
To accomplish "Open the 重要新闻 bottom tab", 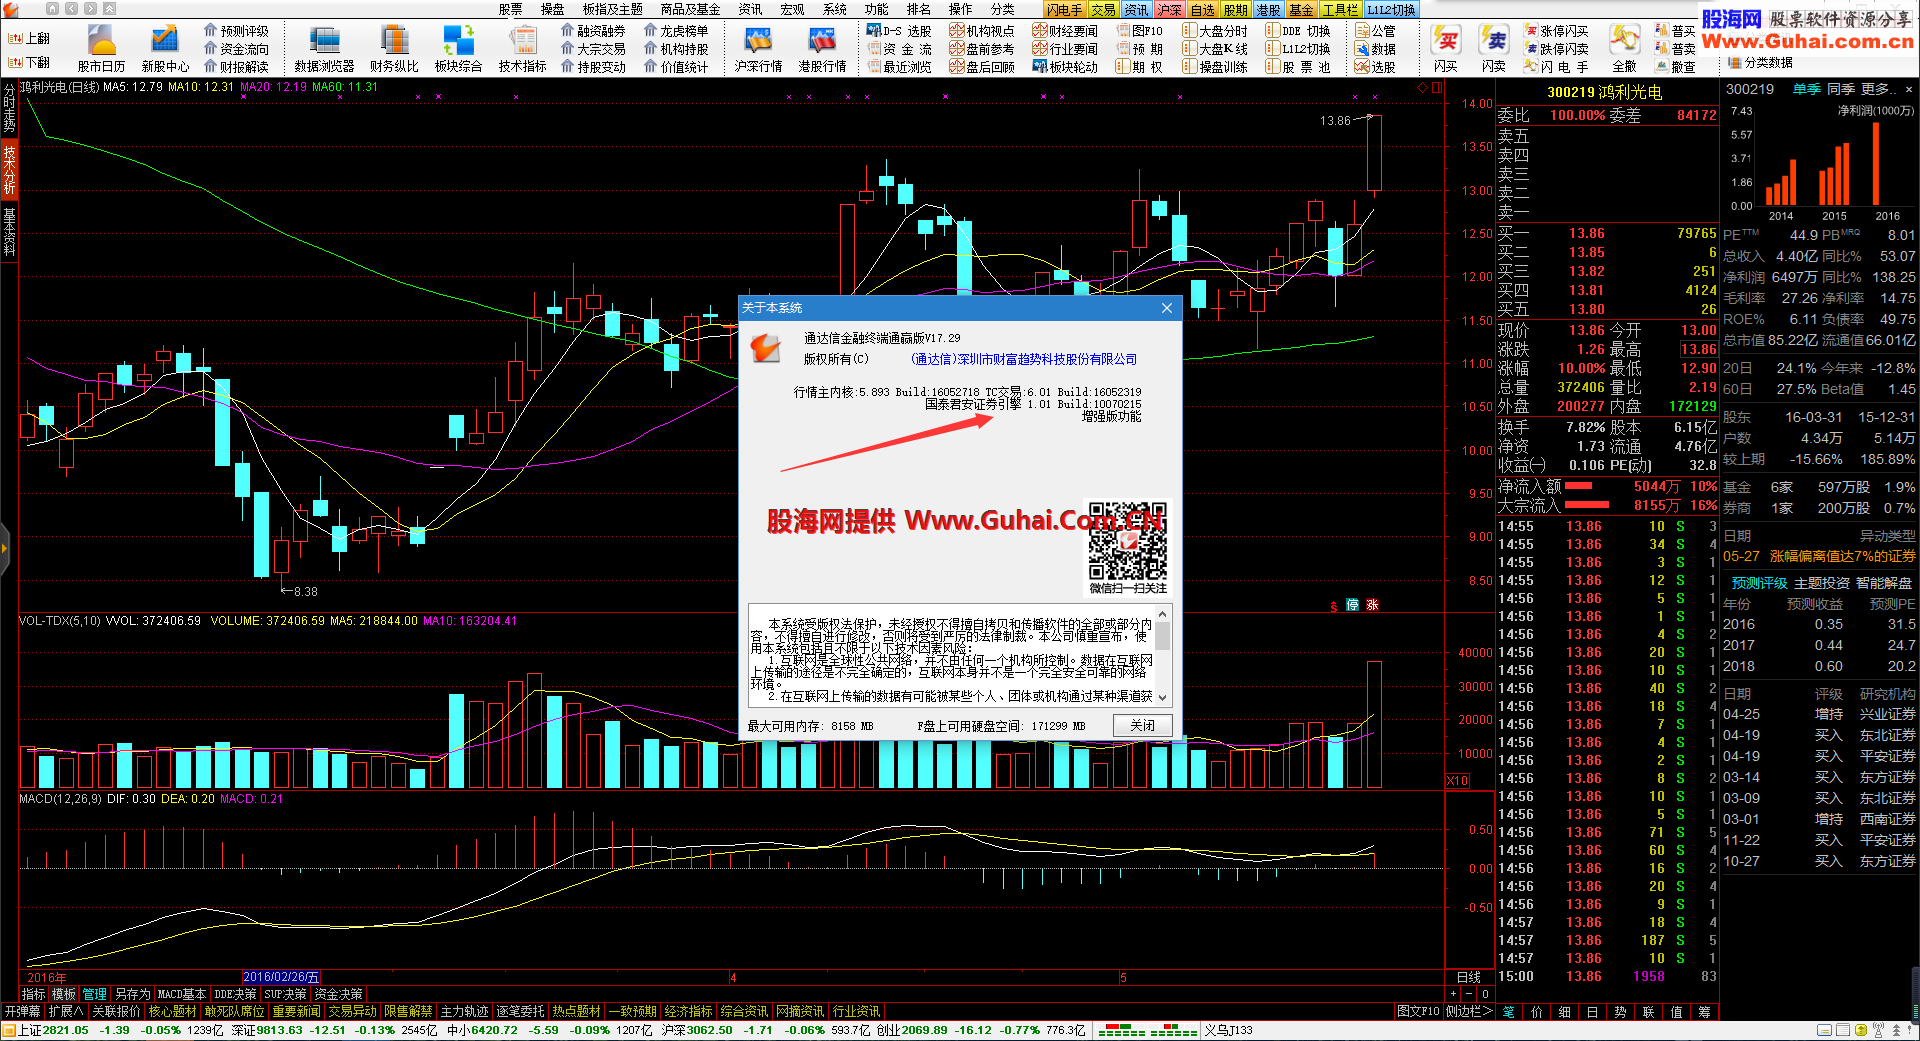I will coord(296,1012).
